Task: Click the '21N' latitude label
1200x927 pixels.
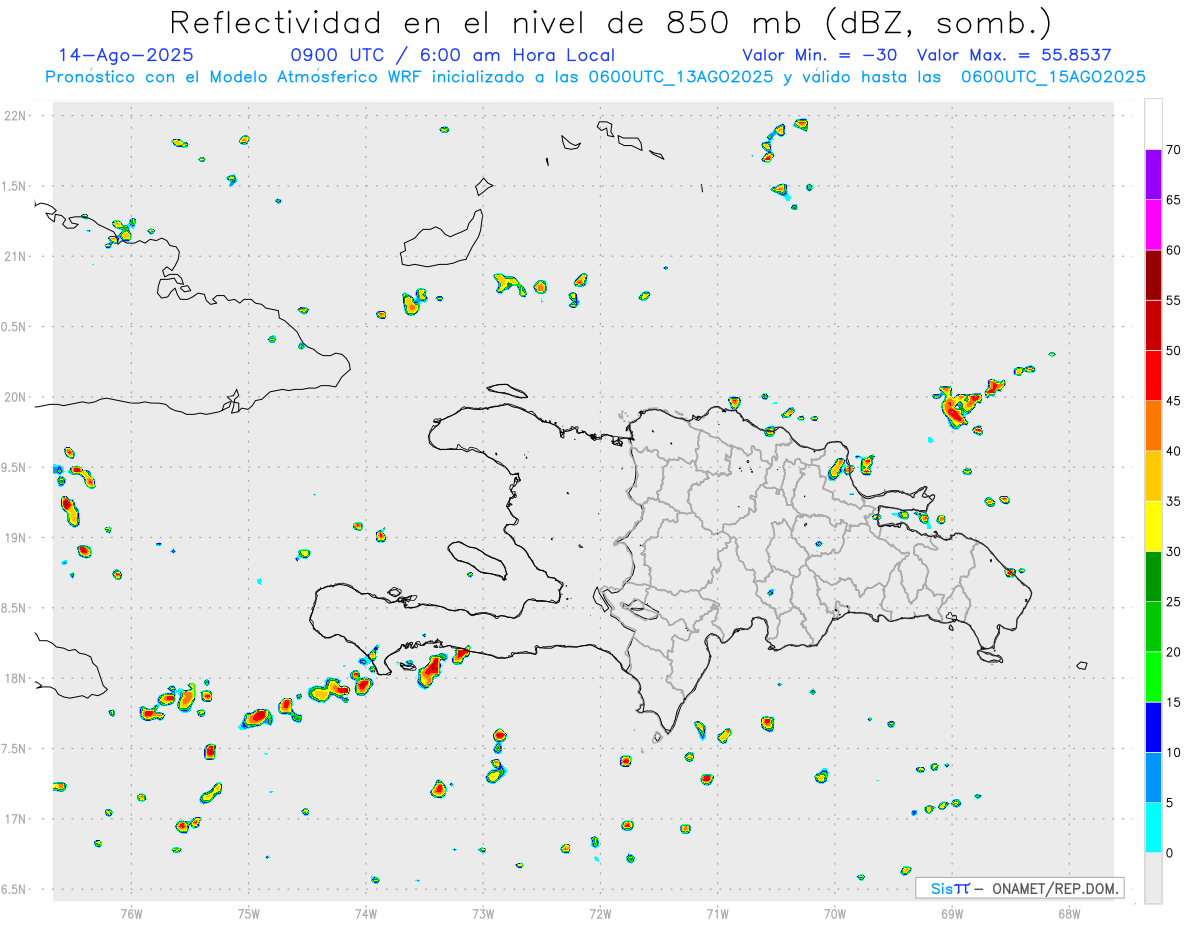Action: [16, 256]
